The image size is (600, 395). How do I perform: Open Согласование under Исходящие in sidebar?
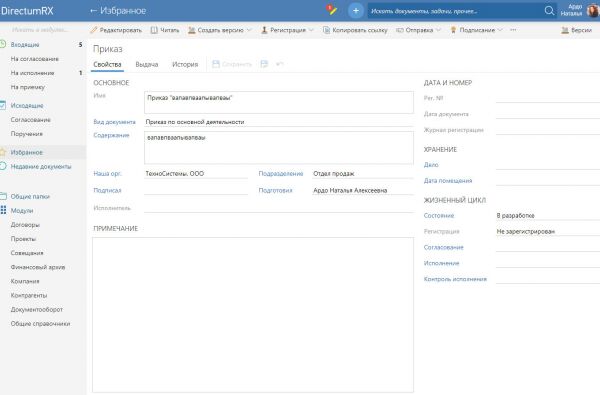(31, 119)
